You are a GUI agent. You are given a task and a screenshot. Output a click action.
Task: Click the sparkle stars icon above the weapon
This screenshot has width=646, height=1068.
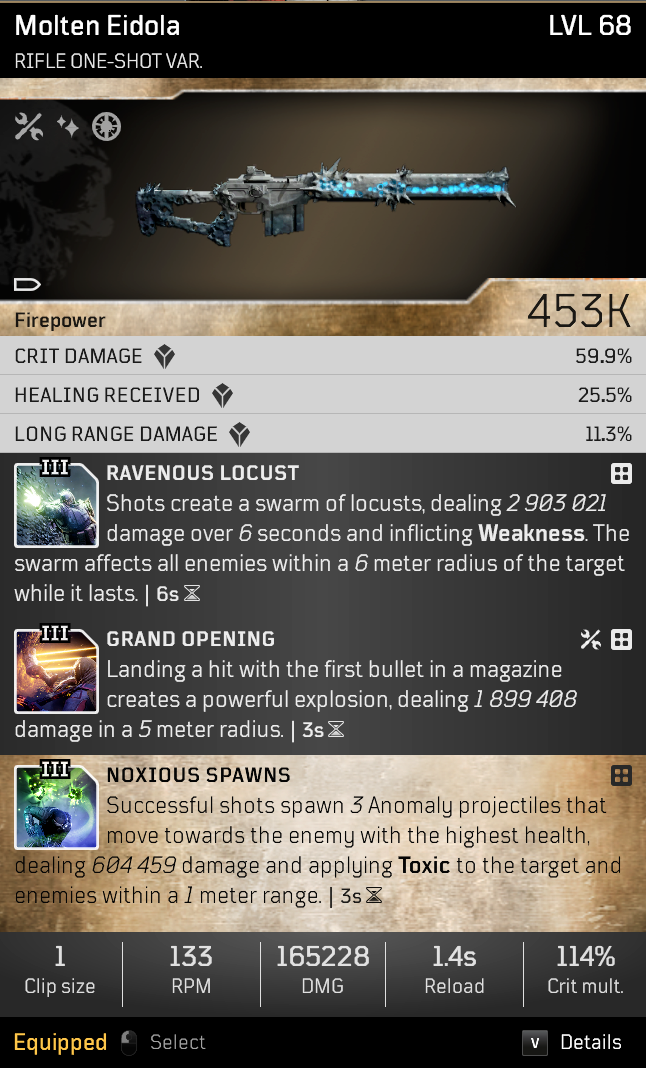[x=67, y=126]
